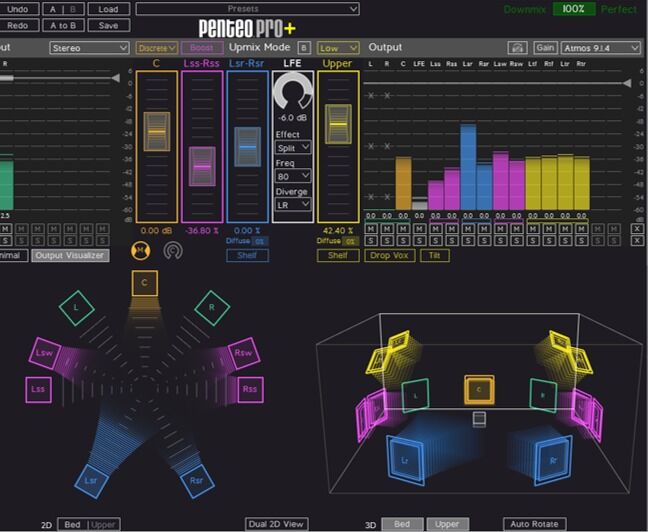Click the green L speaker in 2D view
The image size is (648, 532).
[76, 307]
